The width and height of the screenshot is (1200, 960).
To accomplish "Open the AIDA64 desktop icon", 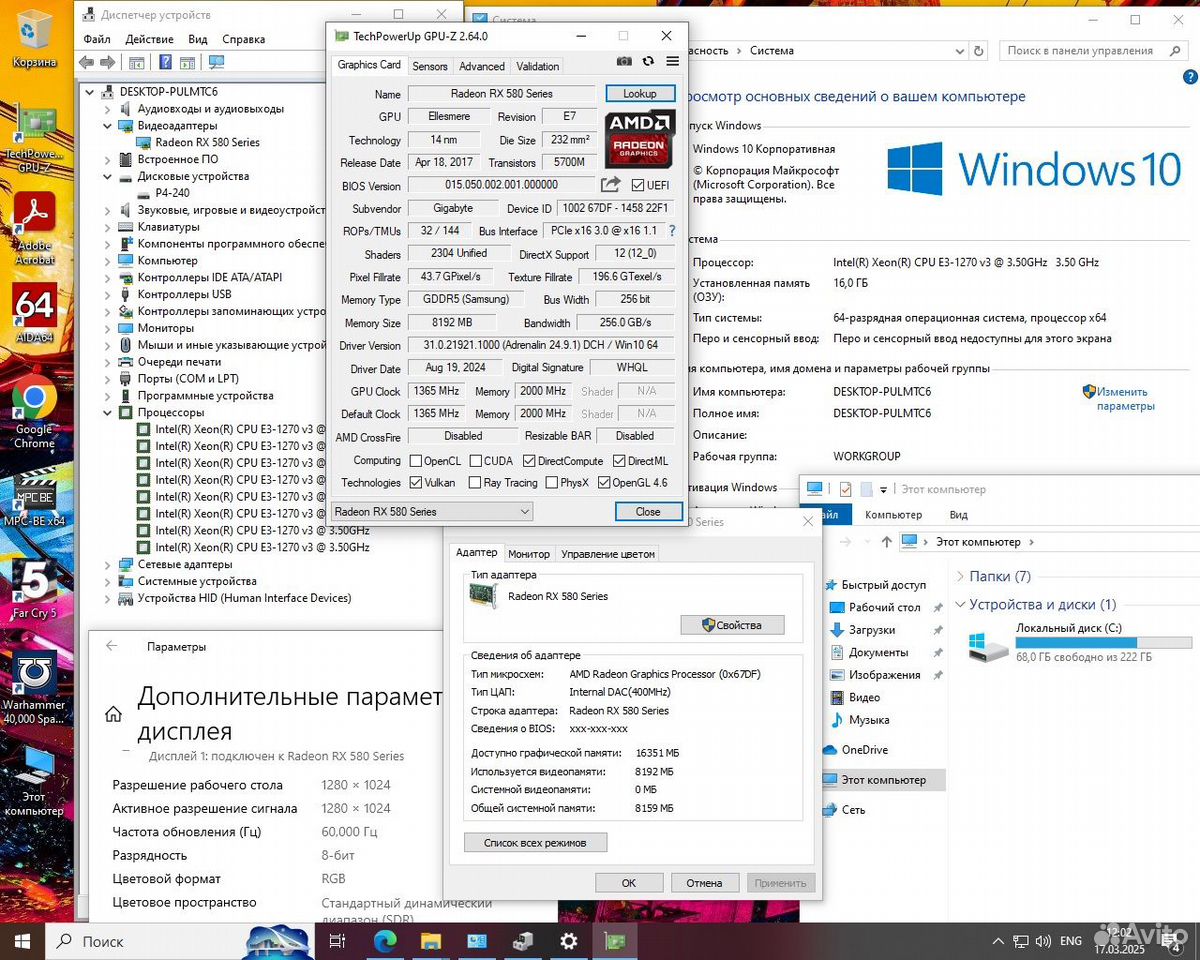I will coord(34,314).
